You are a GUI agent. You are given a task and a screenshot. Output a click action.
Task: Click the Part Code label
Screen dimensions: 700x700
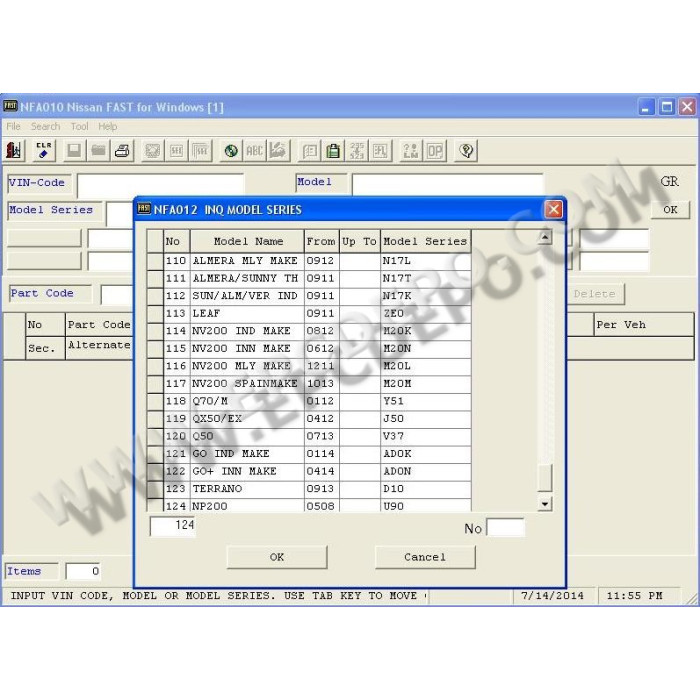pyautogui.click(x=50, y=294)
